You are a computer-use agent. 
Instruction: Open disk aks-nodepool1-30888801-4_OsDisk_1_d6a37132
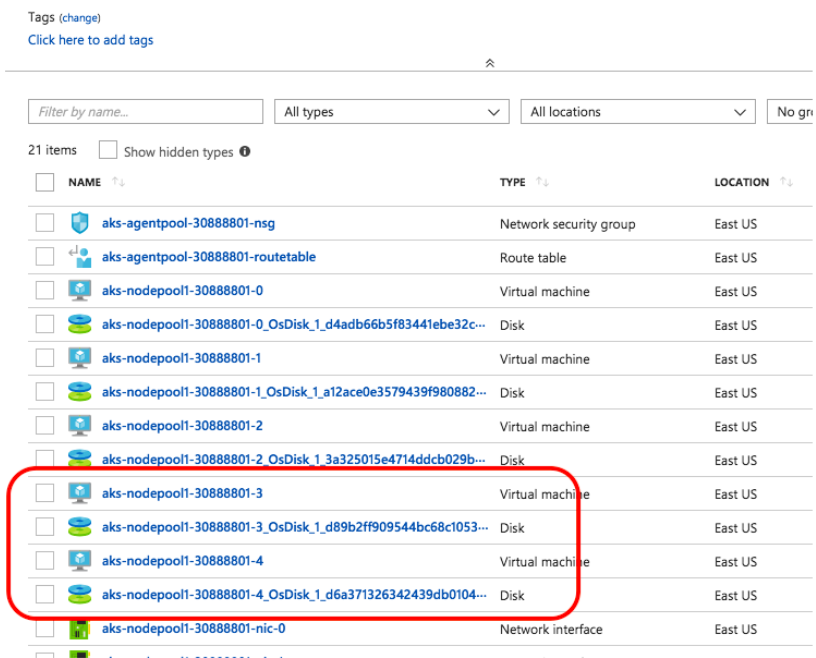pos(295,594)
